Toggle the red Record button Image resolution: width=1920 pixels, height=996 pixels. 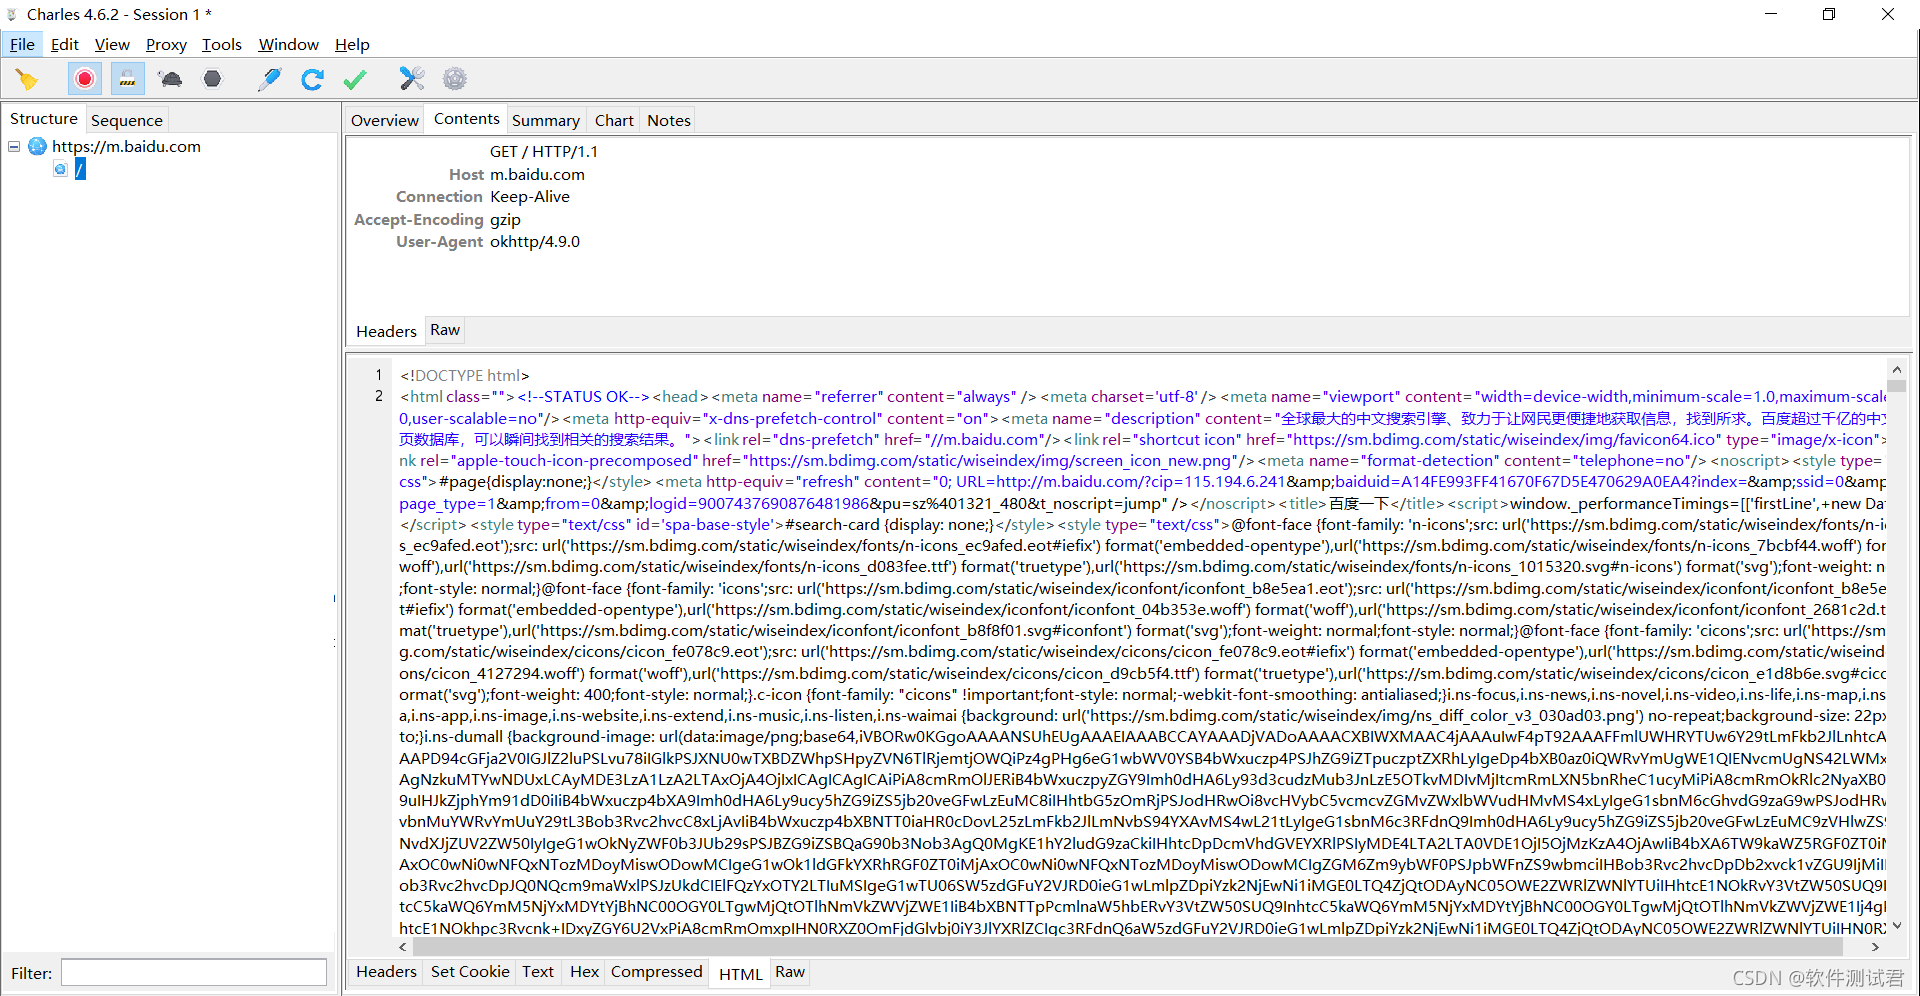85,79
